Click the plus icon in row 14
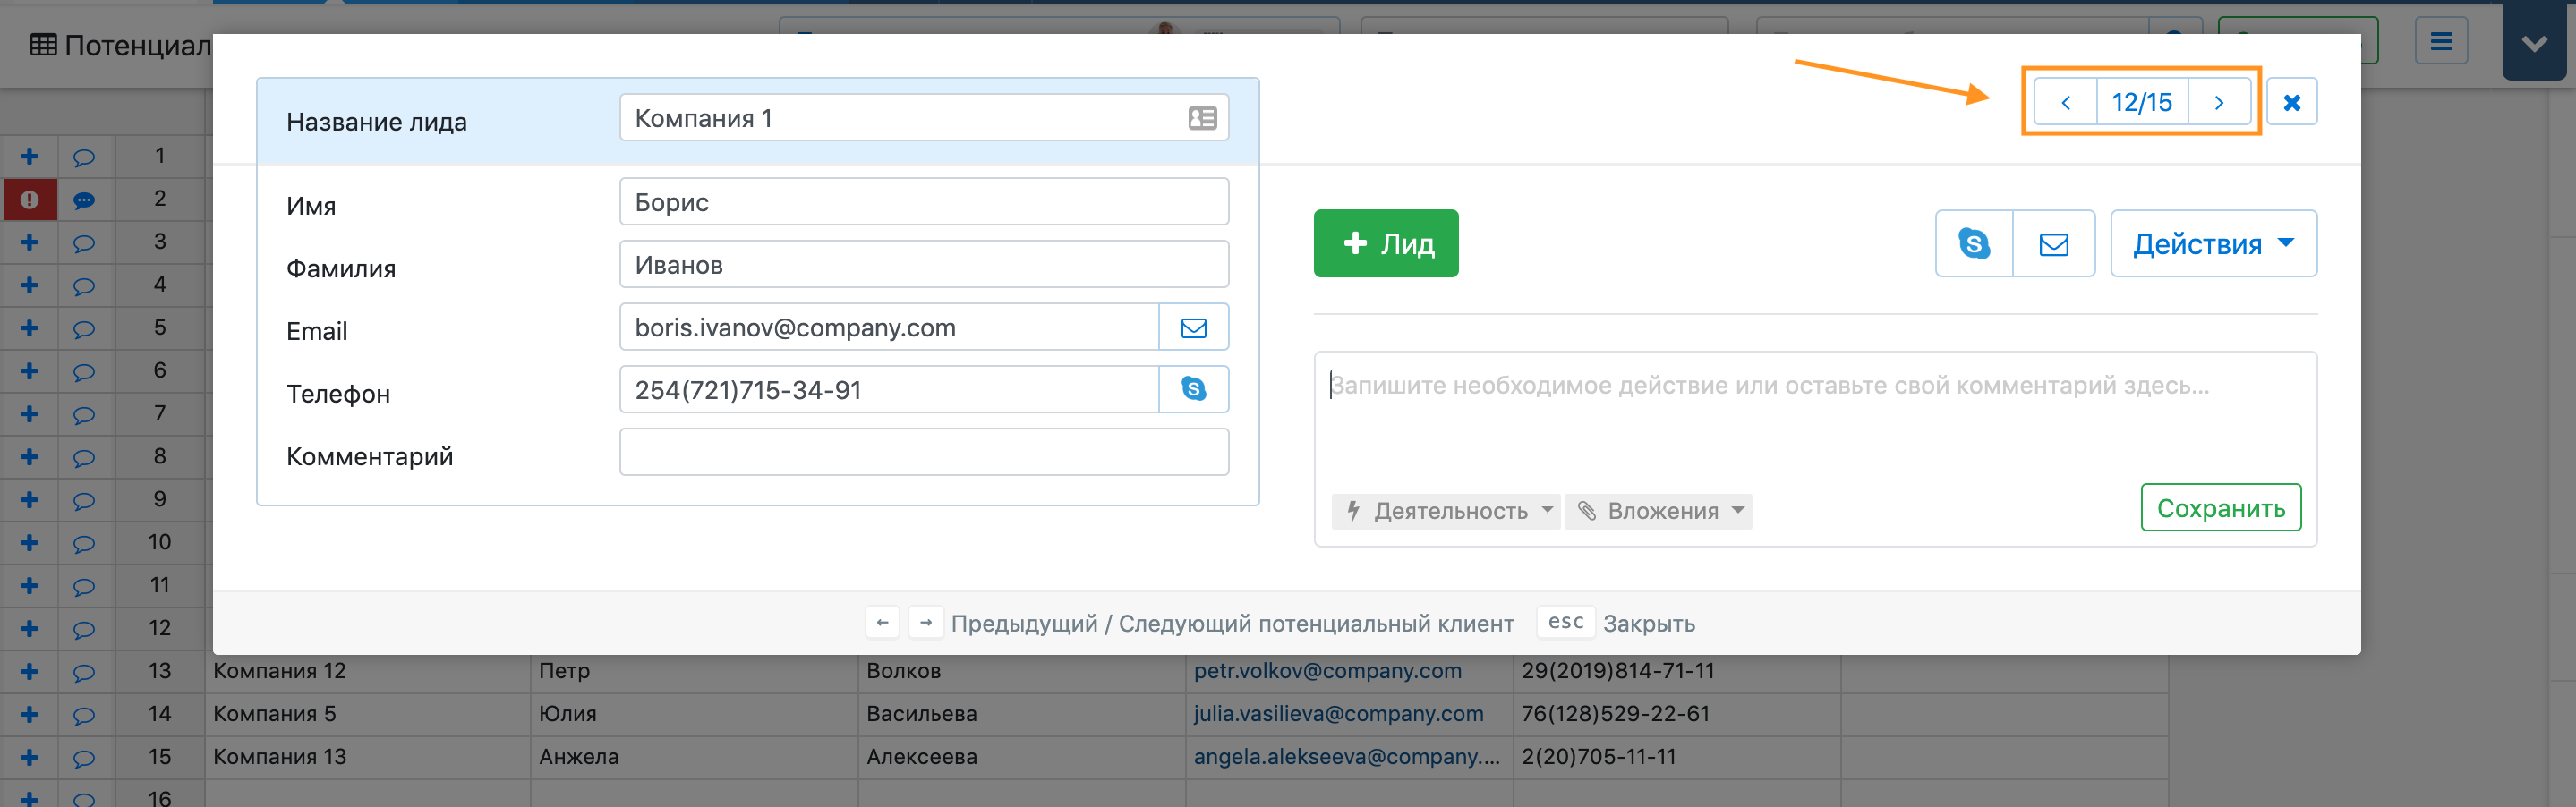This screenshot has width=2576, height=807. point(29,714)
